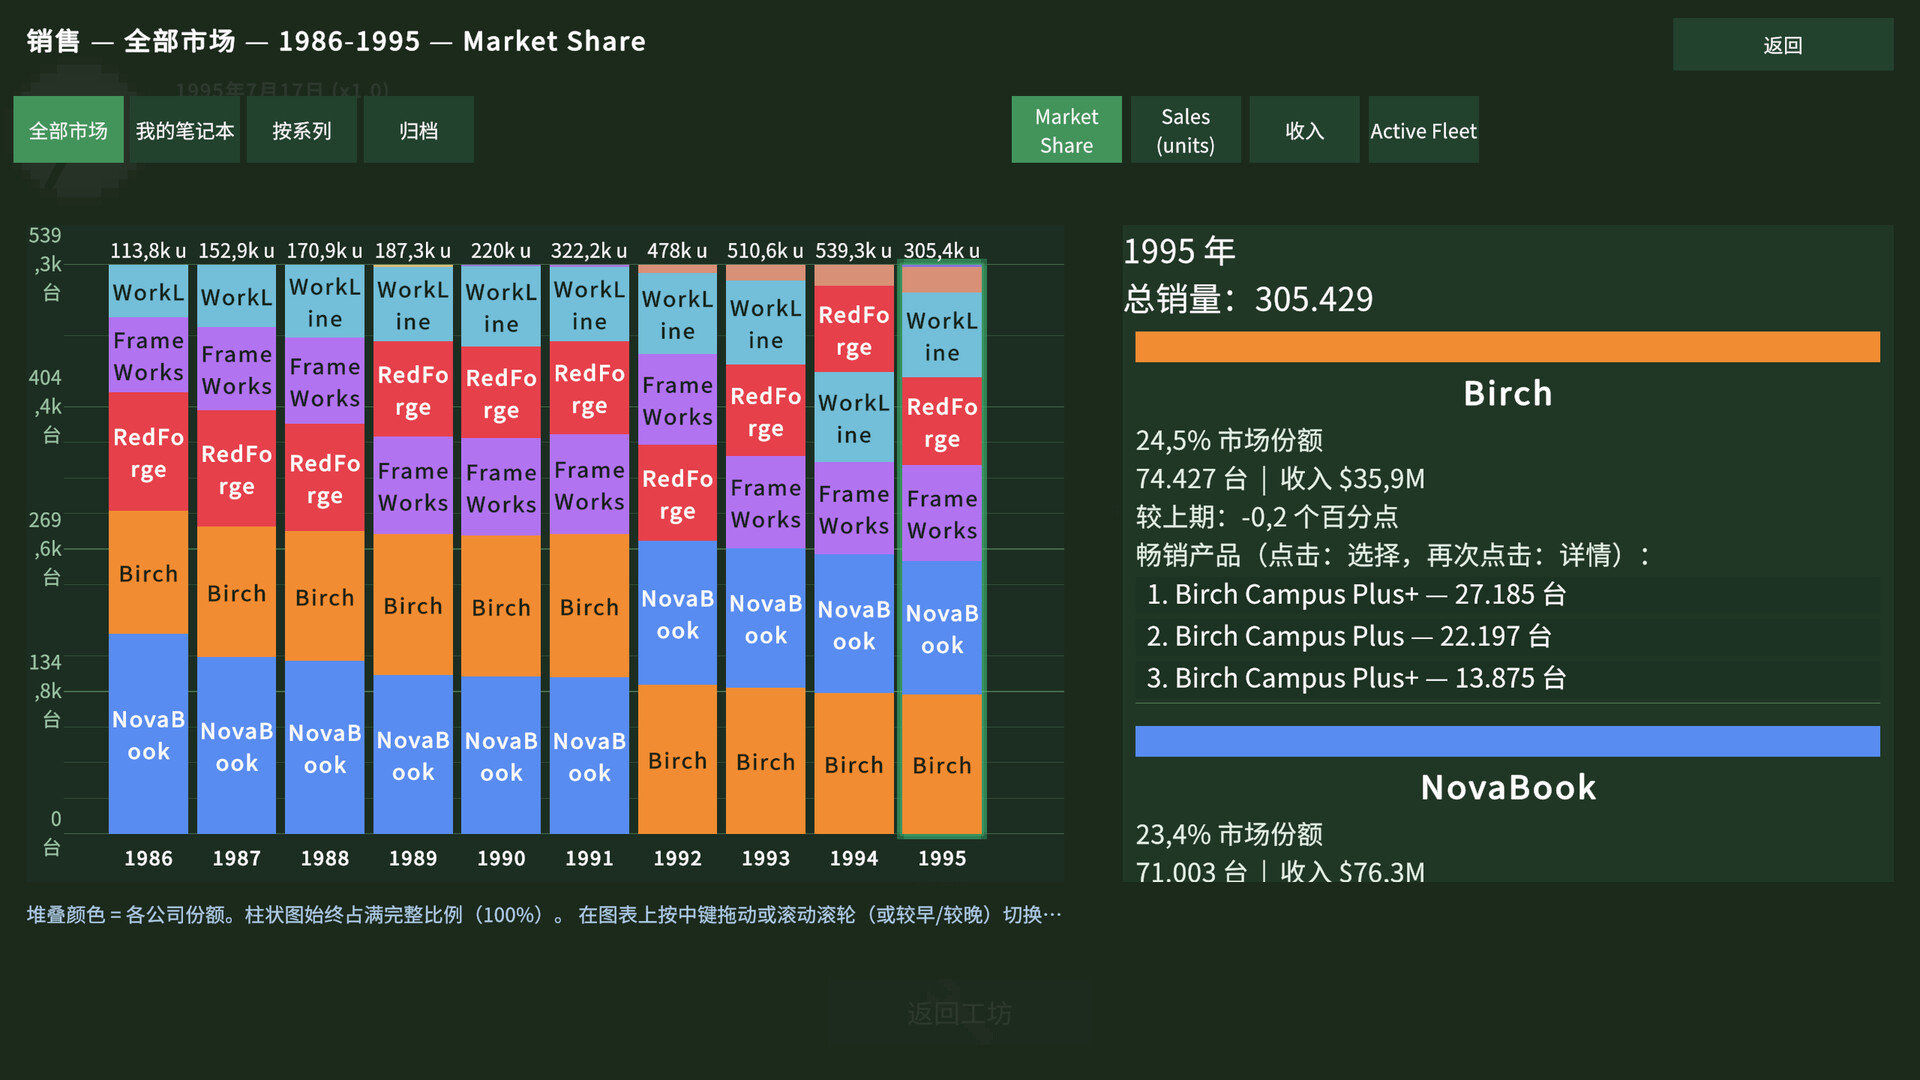
Task: Open the 我的笔记本 tab
Action: pyautogui.click(x=185, y=130)
